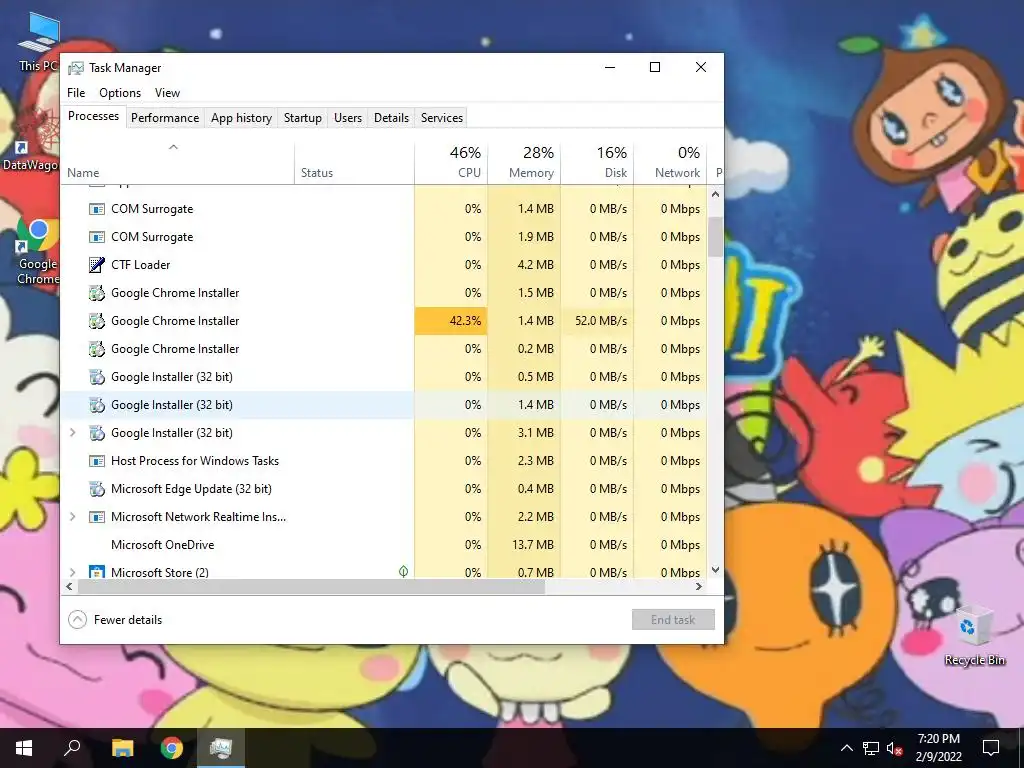Switch to the Performance tab
The image size is (1024, 768).
[165, 118]
